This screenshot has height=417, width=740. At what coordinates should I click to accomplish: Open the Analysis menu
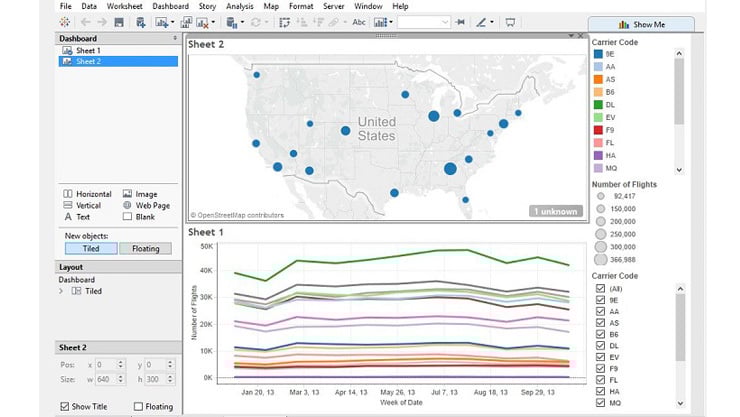(x=240, y=6)
